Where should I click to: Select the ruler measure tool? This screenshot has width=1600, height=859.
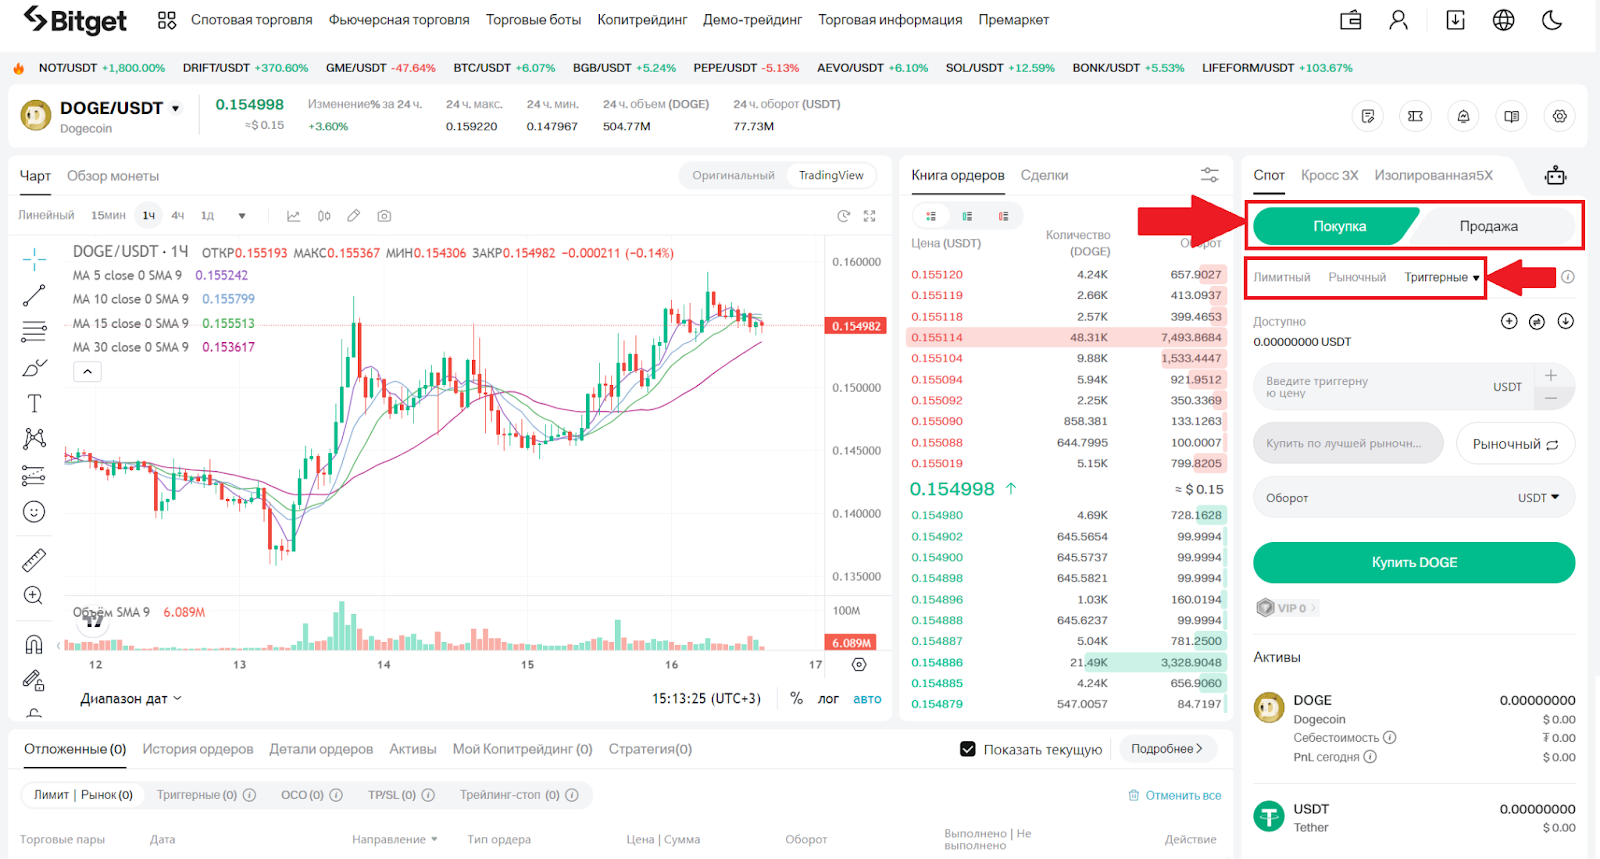point(34,560)
